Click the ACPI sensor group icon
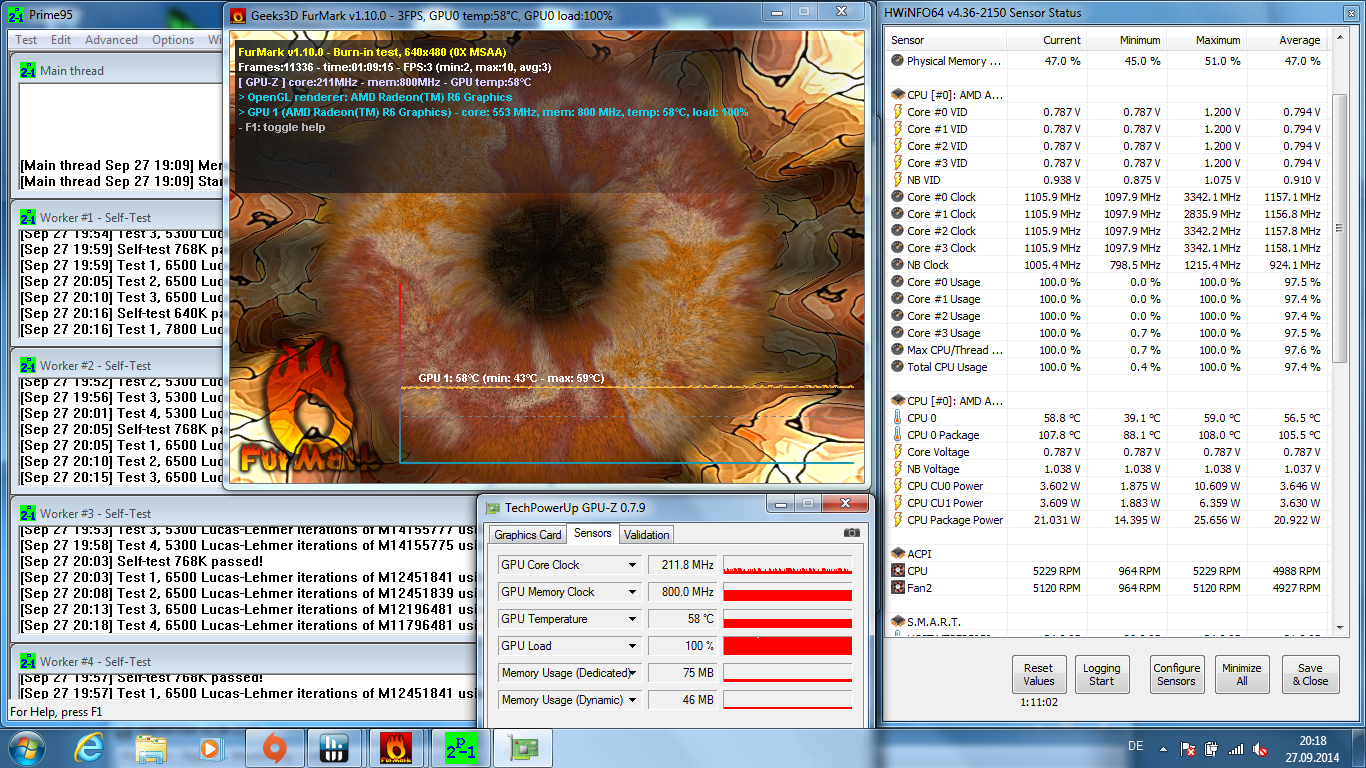Screen dimensions: 1366x768 click(897, 553)
